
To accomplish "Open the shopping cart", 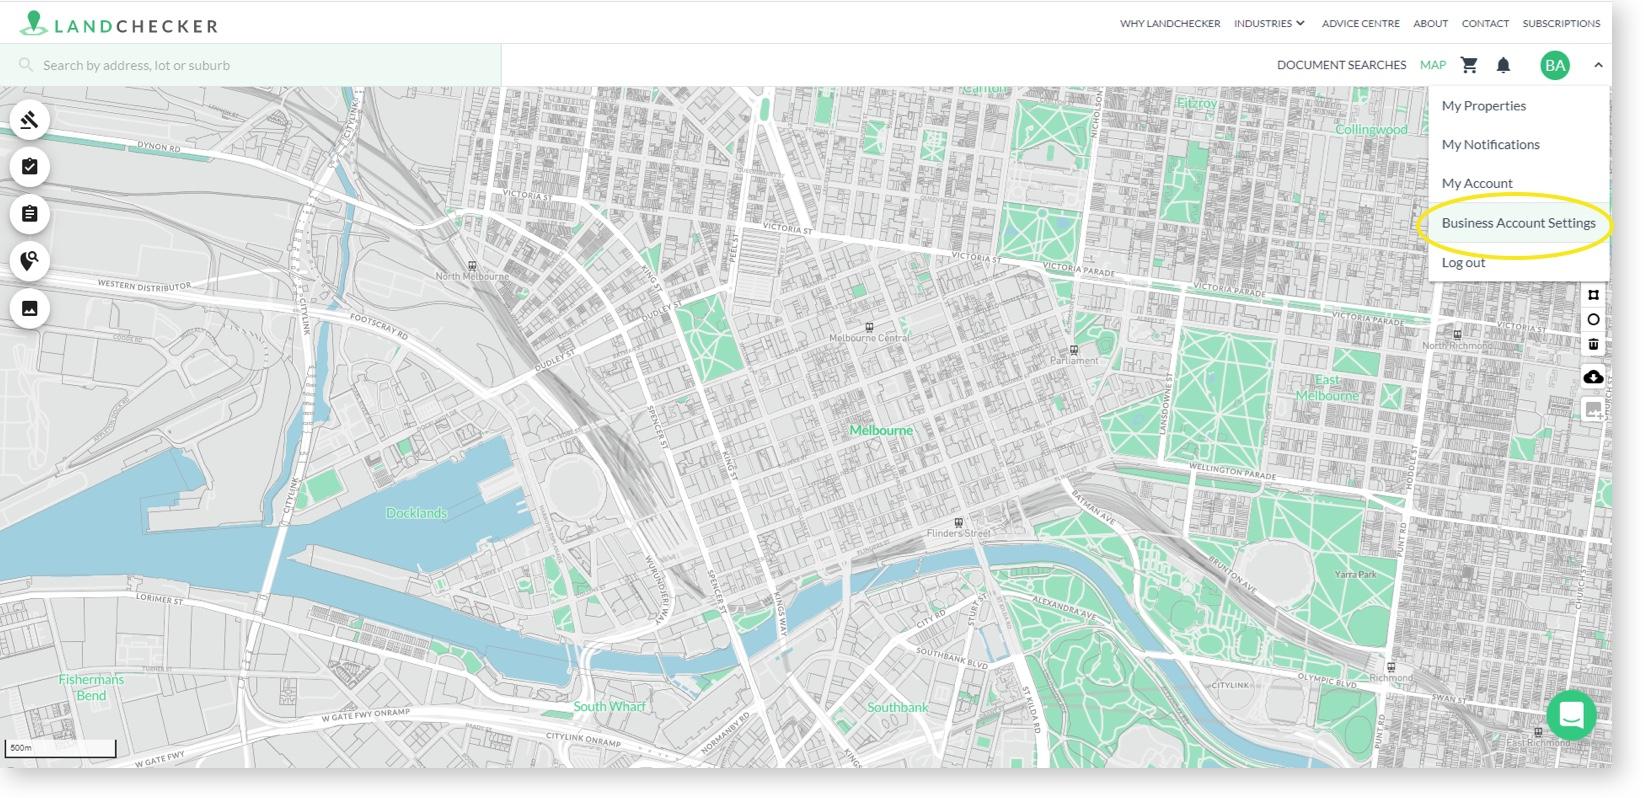I will [x=1469, y=65].
